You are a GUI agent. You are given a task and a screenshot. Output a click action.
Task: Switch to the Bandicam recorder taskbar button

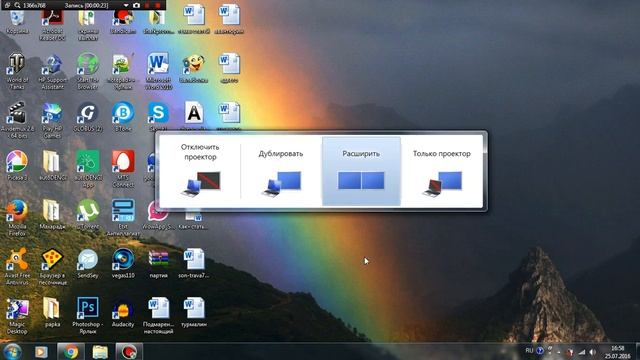(129, 352)
